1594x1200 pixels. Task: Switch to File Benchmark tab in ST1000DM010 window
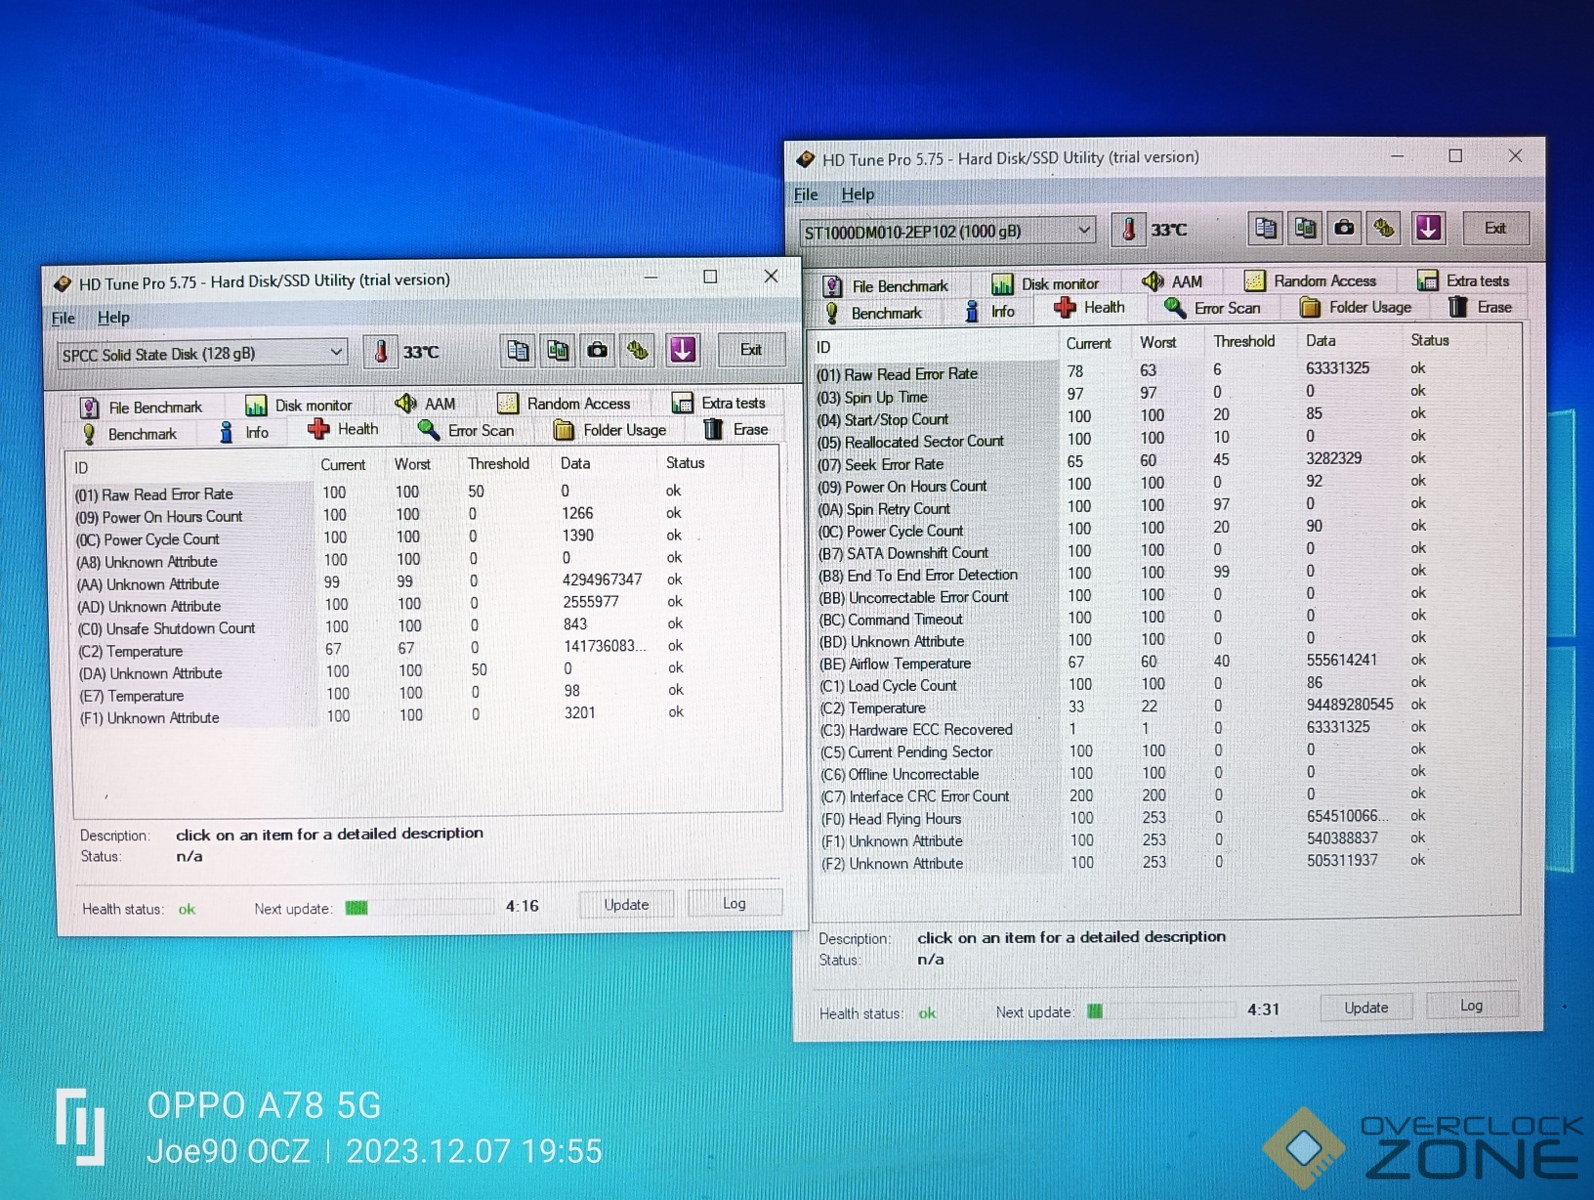[x=885, y=286]
